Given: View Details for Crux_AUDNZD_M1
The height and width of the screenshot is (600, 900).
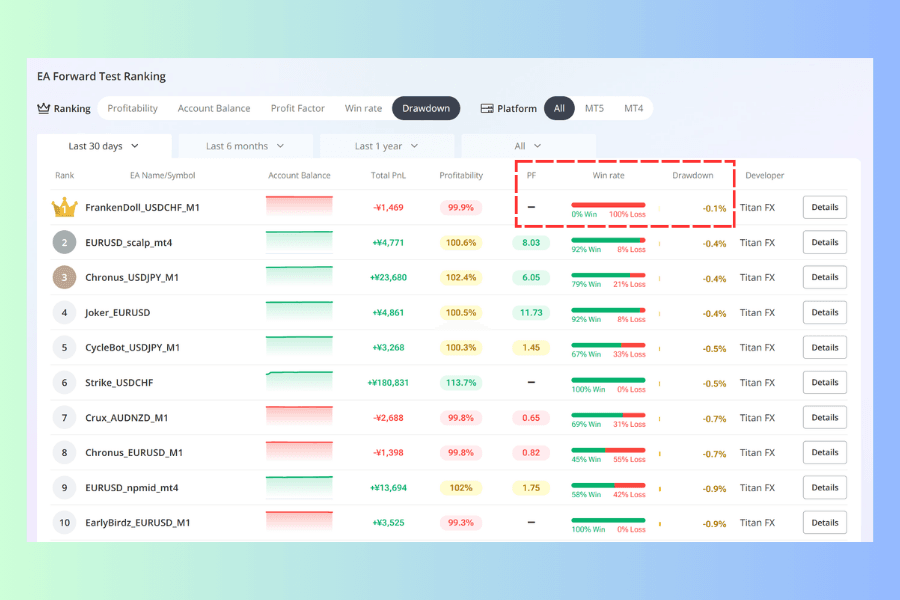Looking at the screenshot, I should click(825, 417).
